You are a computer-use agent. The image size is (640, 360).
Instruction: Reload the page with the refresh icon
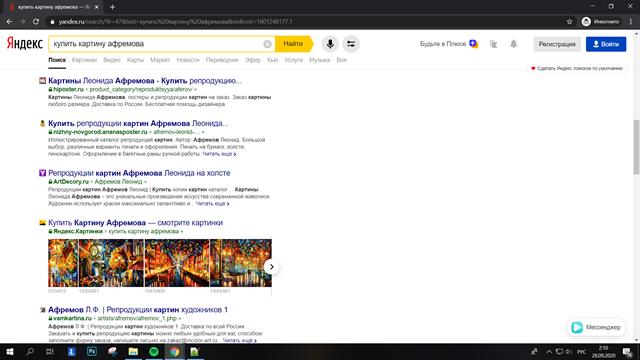[x=36, y=22]
